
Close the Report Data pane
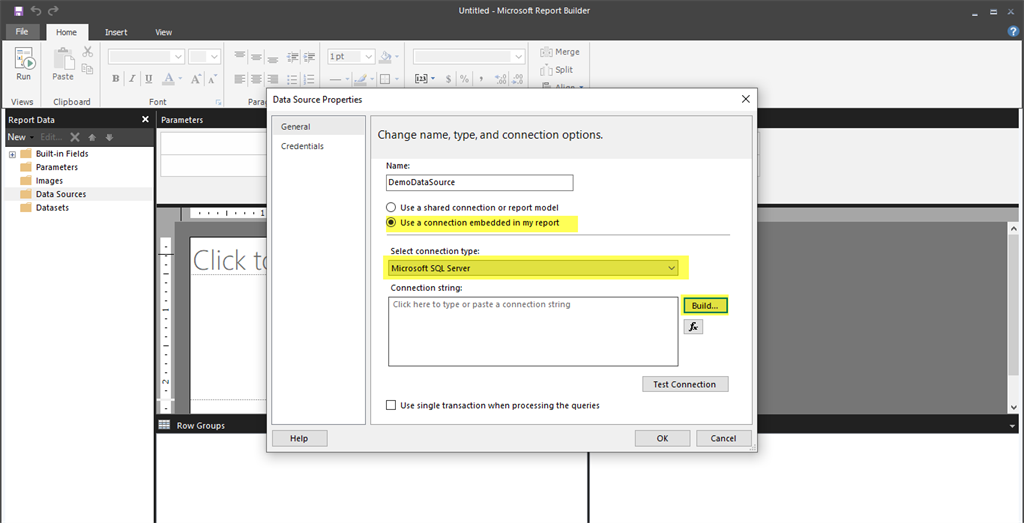pyautogui.click(x=146, y=119)
